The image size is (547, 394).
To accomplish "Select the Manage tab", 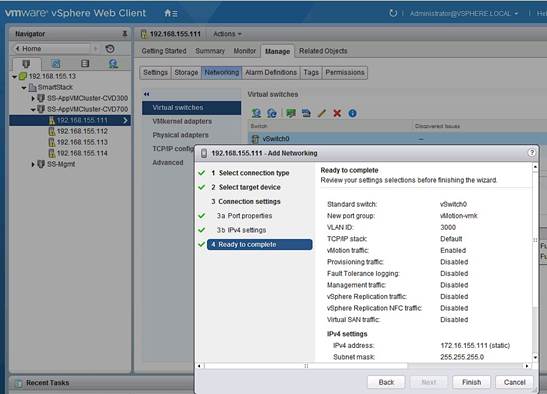I will point(277,51).
